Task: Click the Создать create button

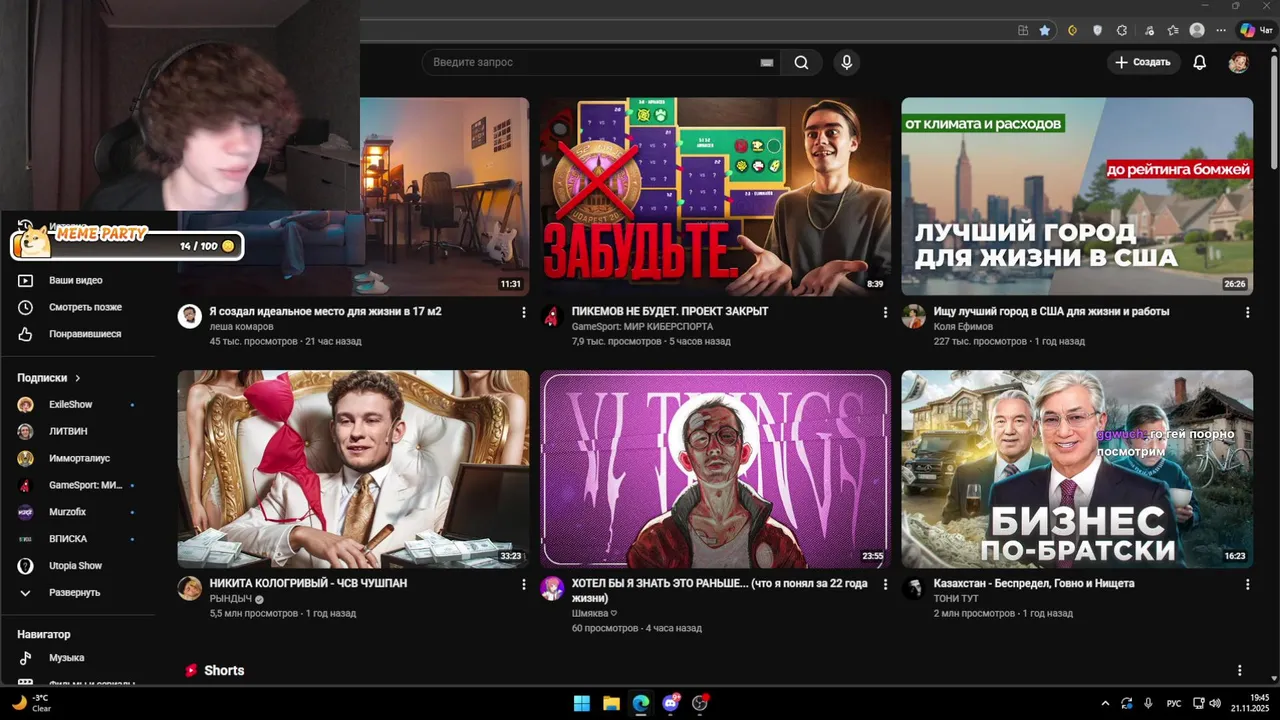Action: (x=1143, y=62)
